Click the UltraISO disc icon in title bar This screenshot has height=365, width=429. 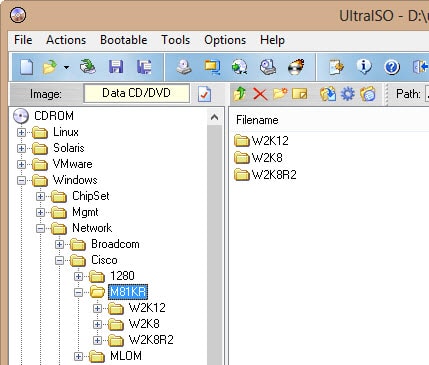pos(18,15)
